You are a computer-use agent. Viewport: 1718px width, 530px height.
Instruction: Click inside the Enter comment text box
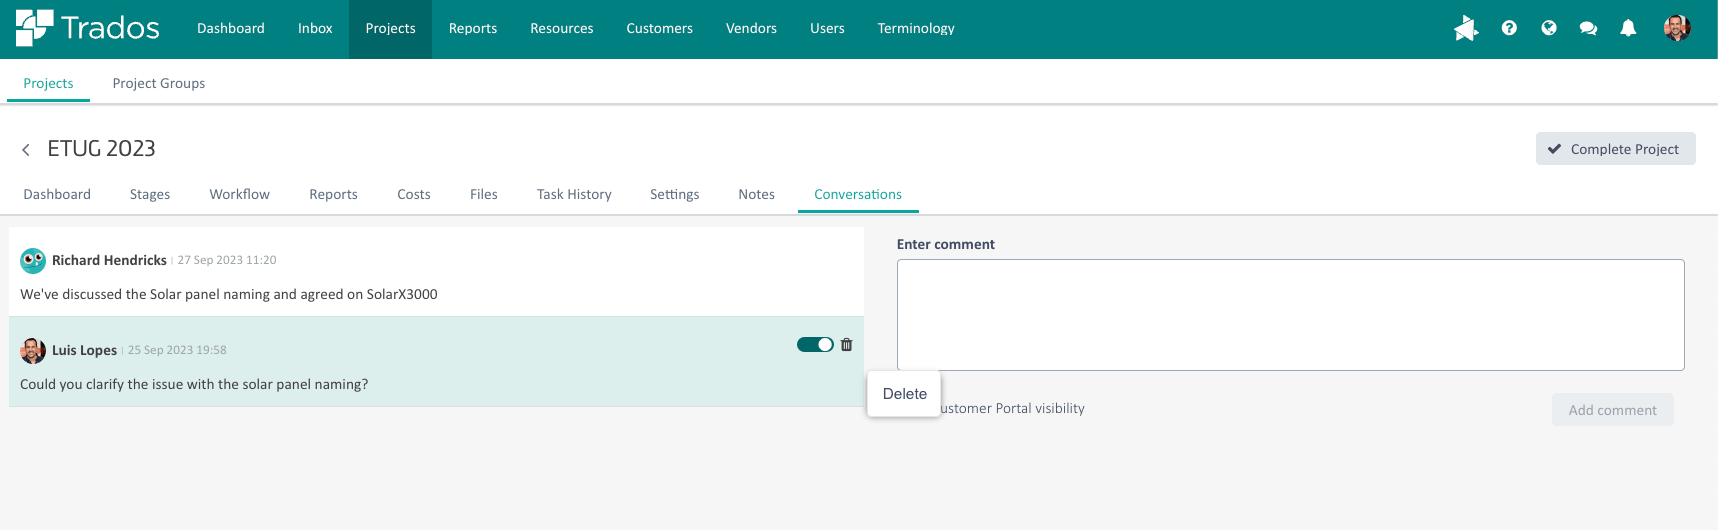pyautogui.click(x=1290, y=315)
